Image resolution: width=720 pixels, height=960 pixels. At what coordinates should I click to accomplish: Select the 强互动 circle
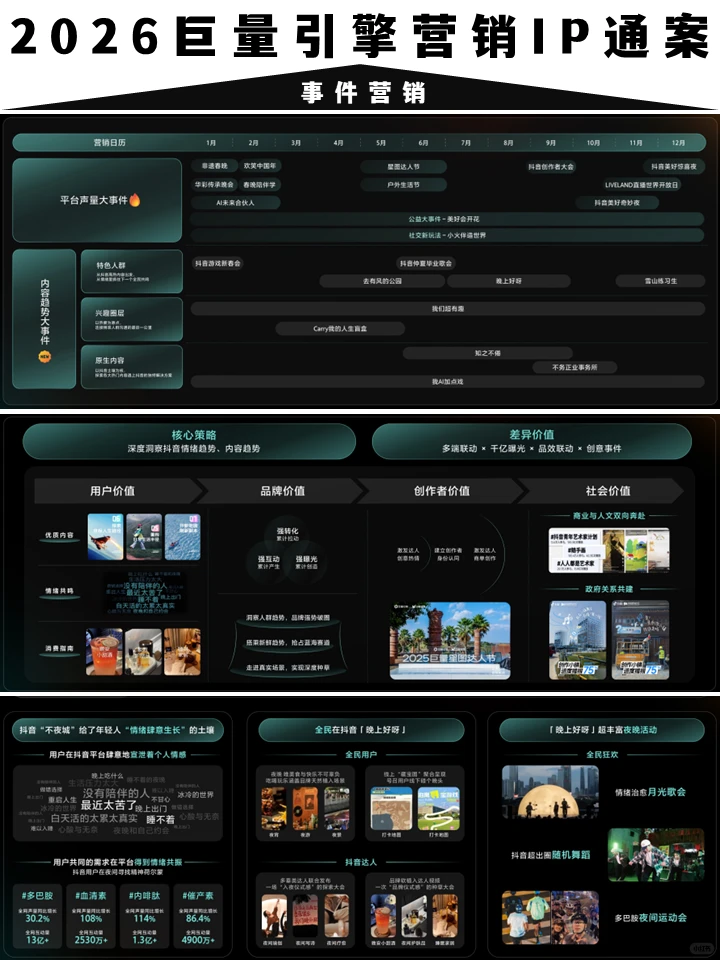coord(268,562)
